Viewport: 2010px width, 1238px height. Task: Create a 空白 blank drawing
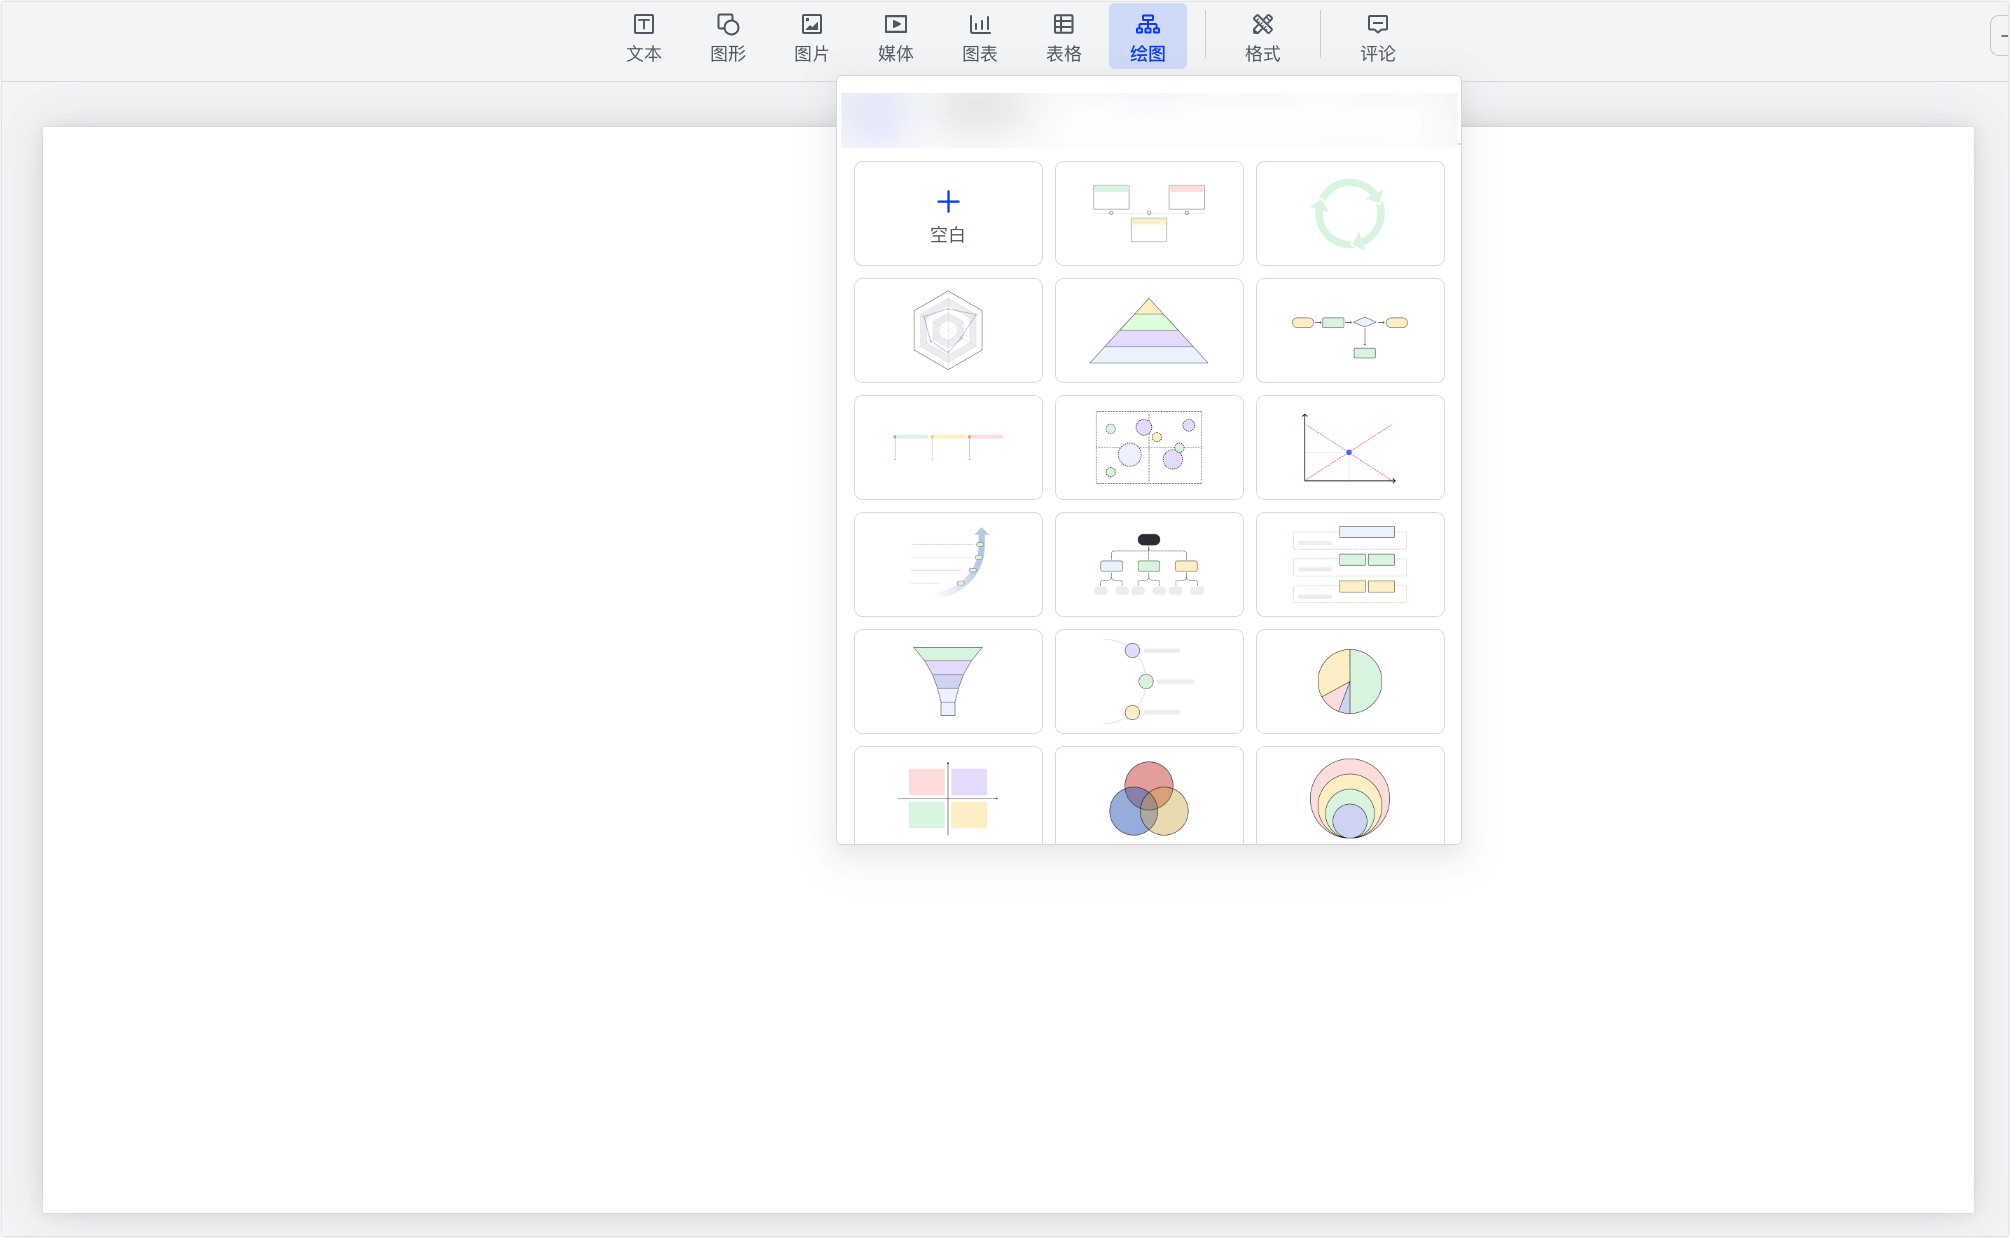coord(948,214)
